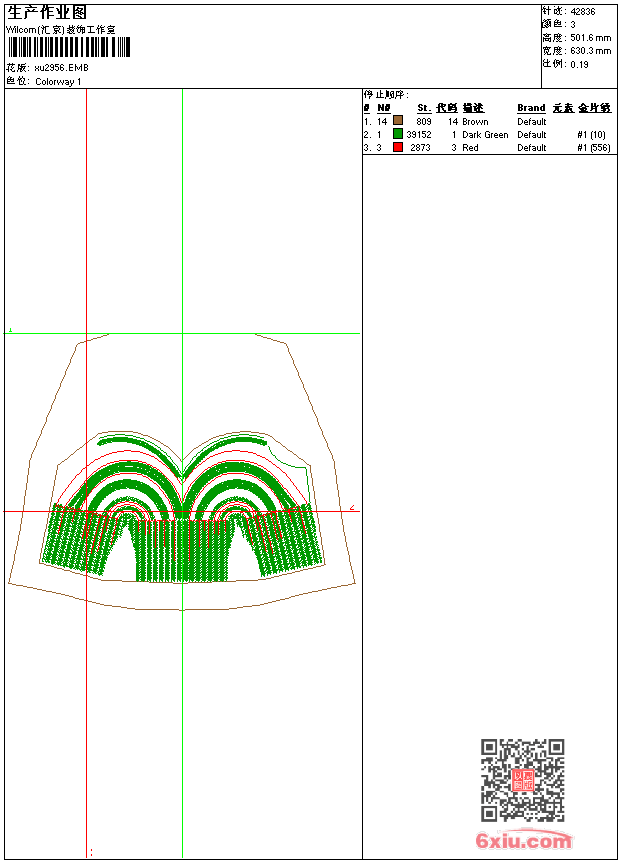
Task: Select the sequin value '#1 (556)'
Action: pyautogui.click(x=594, y=148)
